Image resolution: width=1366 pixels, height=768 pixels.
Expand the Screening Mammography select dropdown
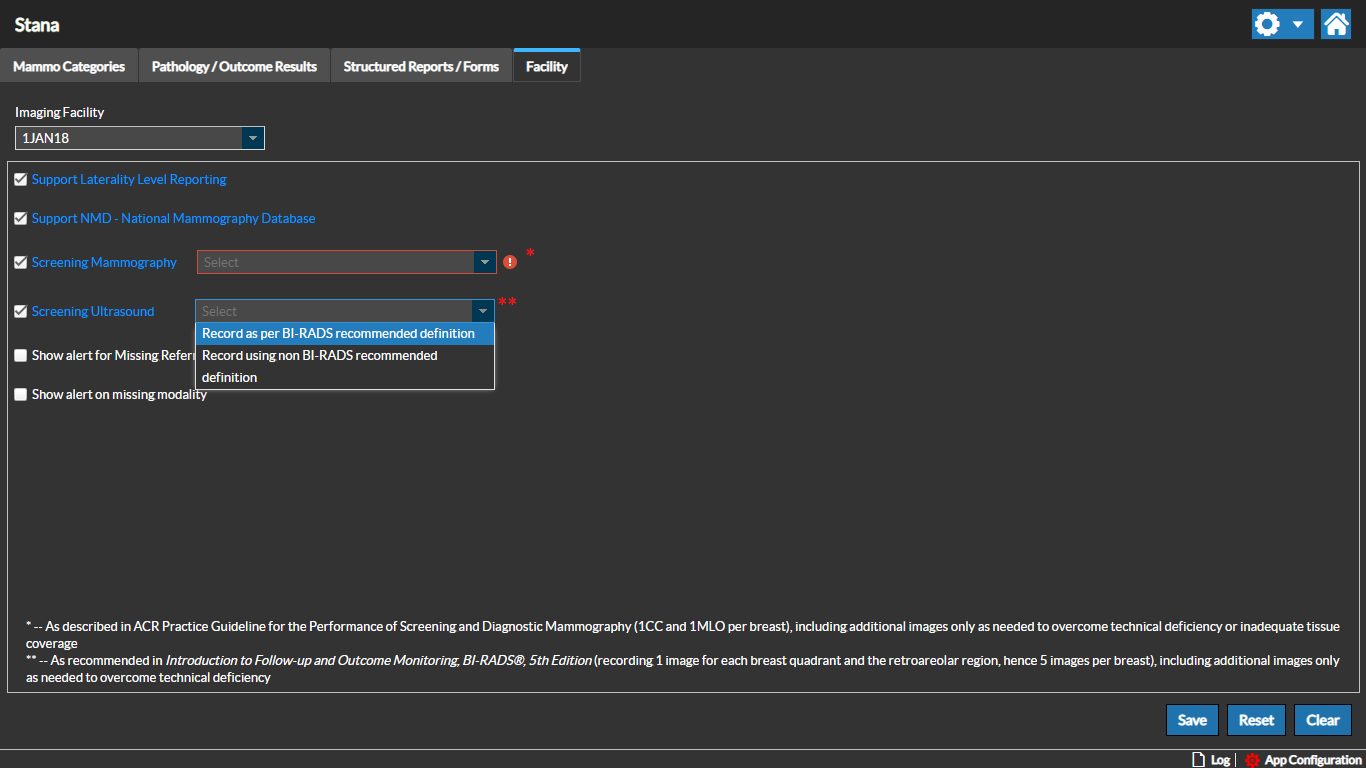pos(484,262)
